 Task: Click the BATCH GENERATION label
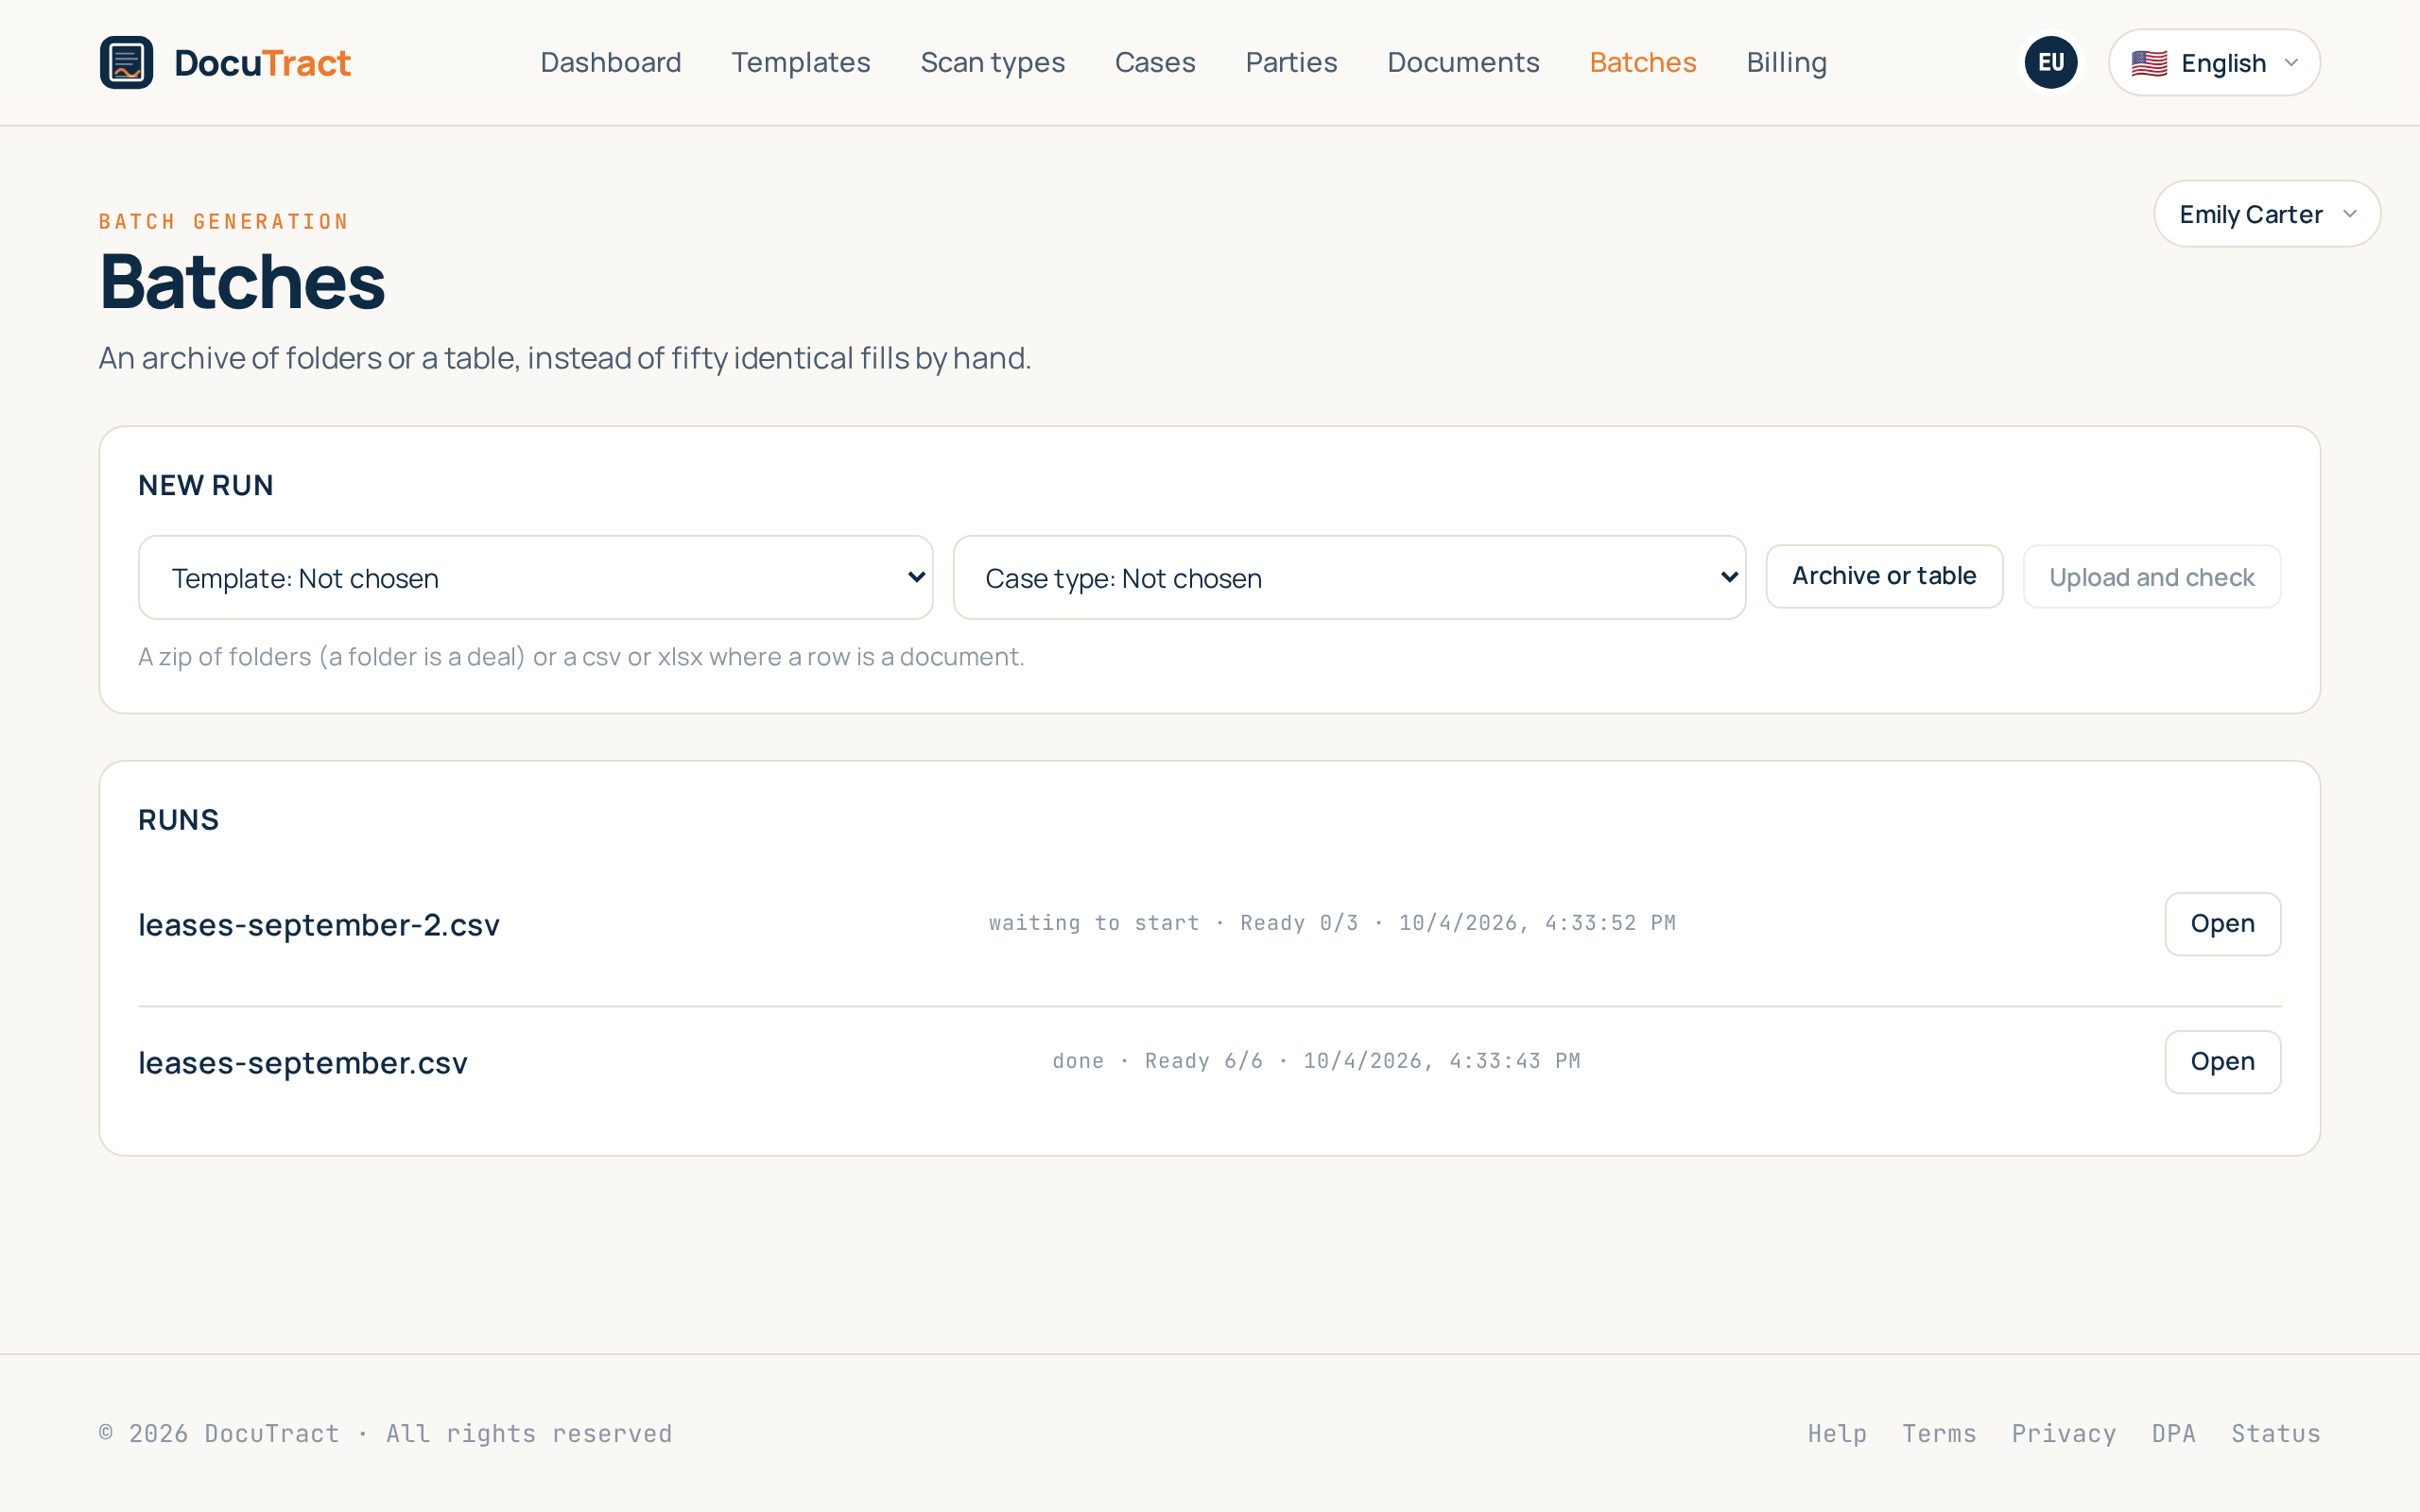point(224,222)
